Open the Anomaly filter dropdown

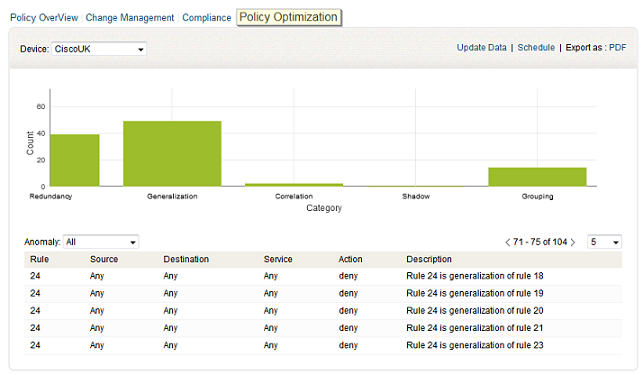pyautogui.click(x=101, y=242)
